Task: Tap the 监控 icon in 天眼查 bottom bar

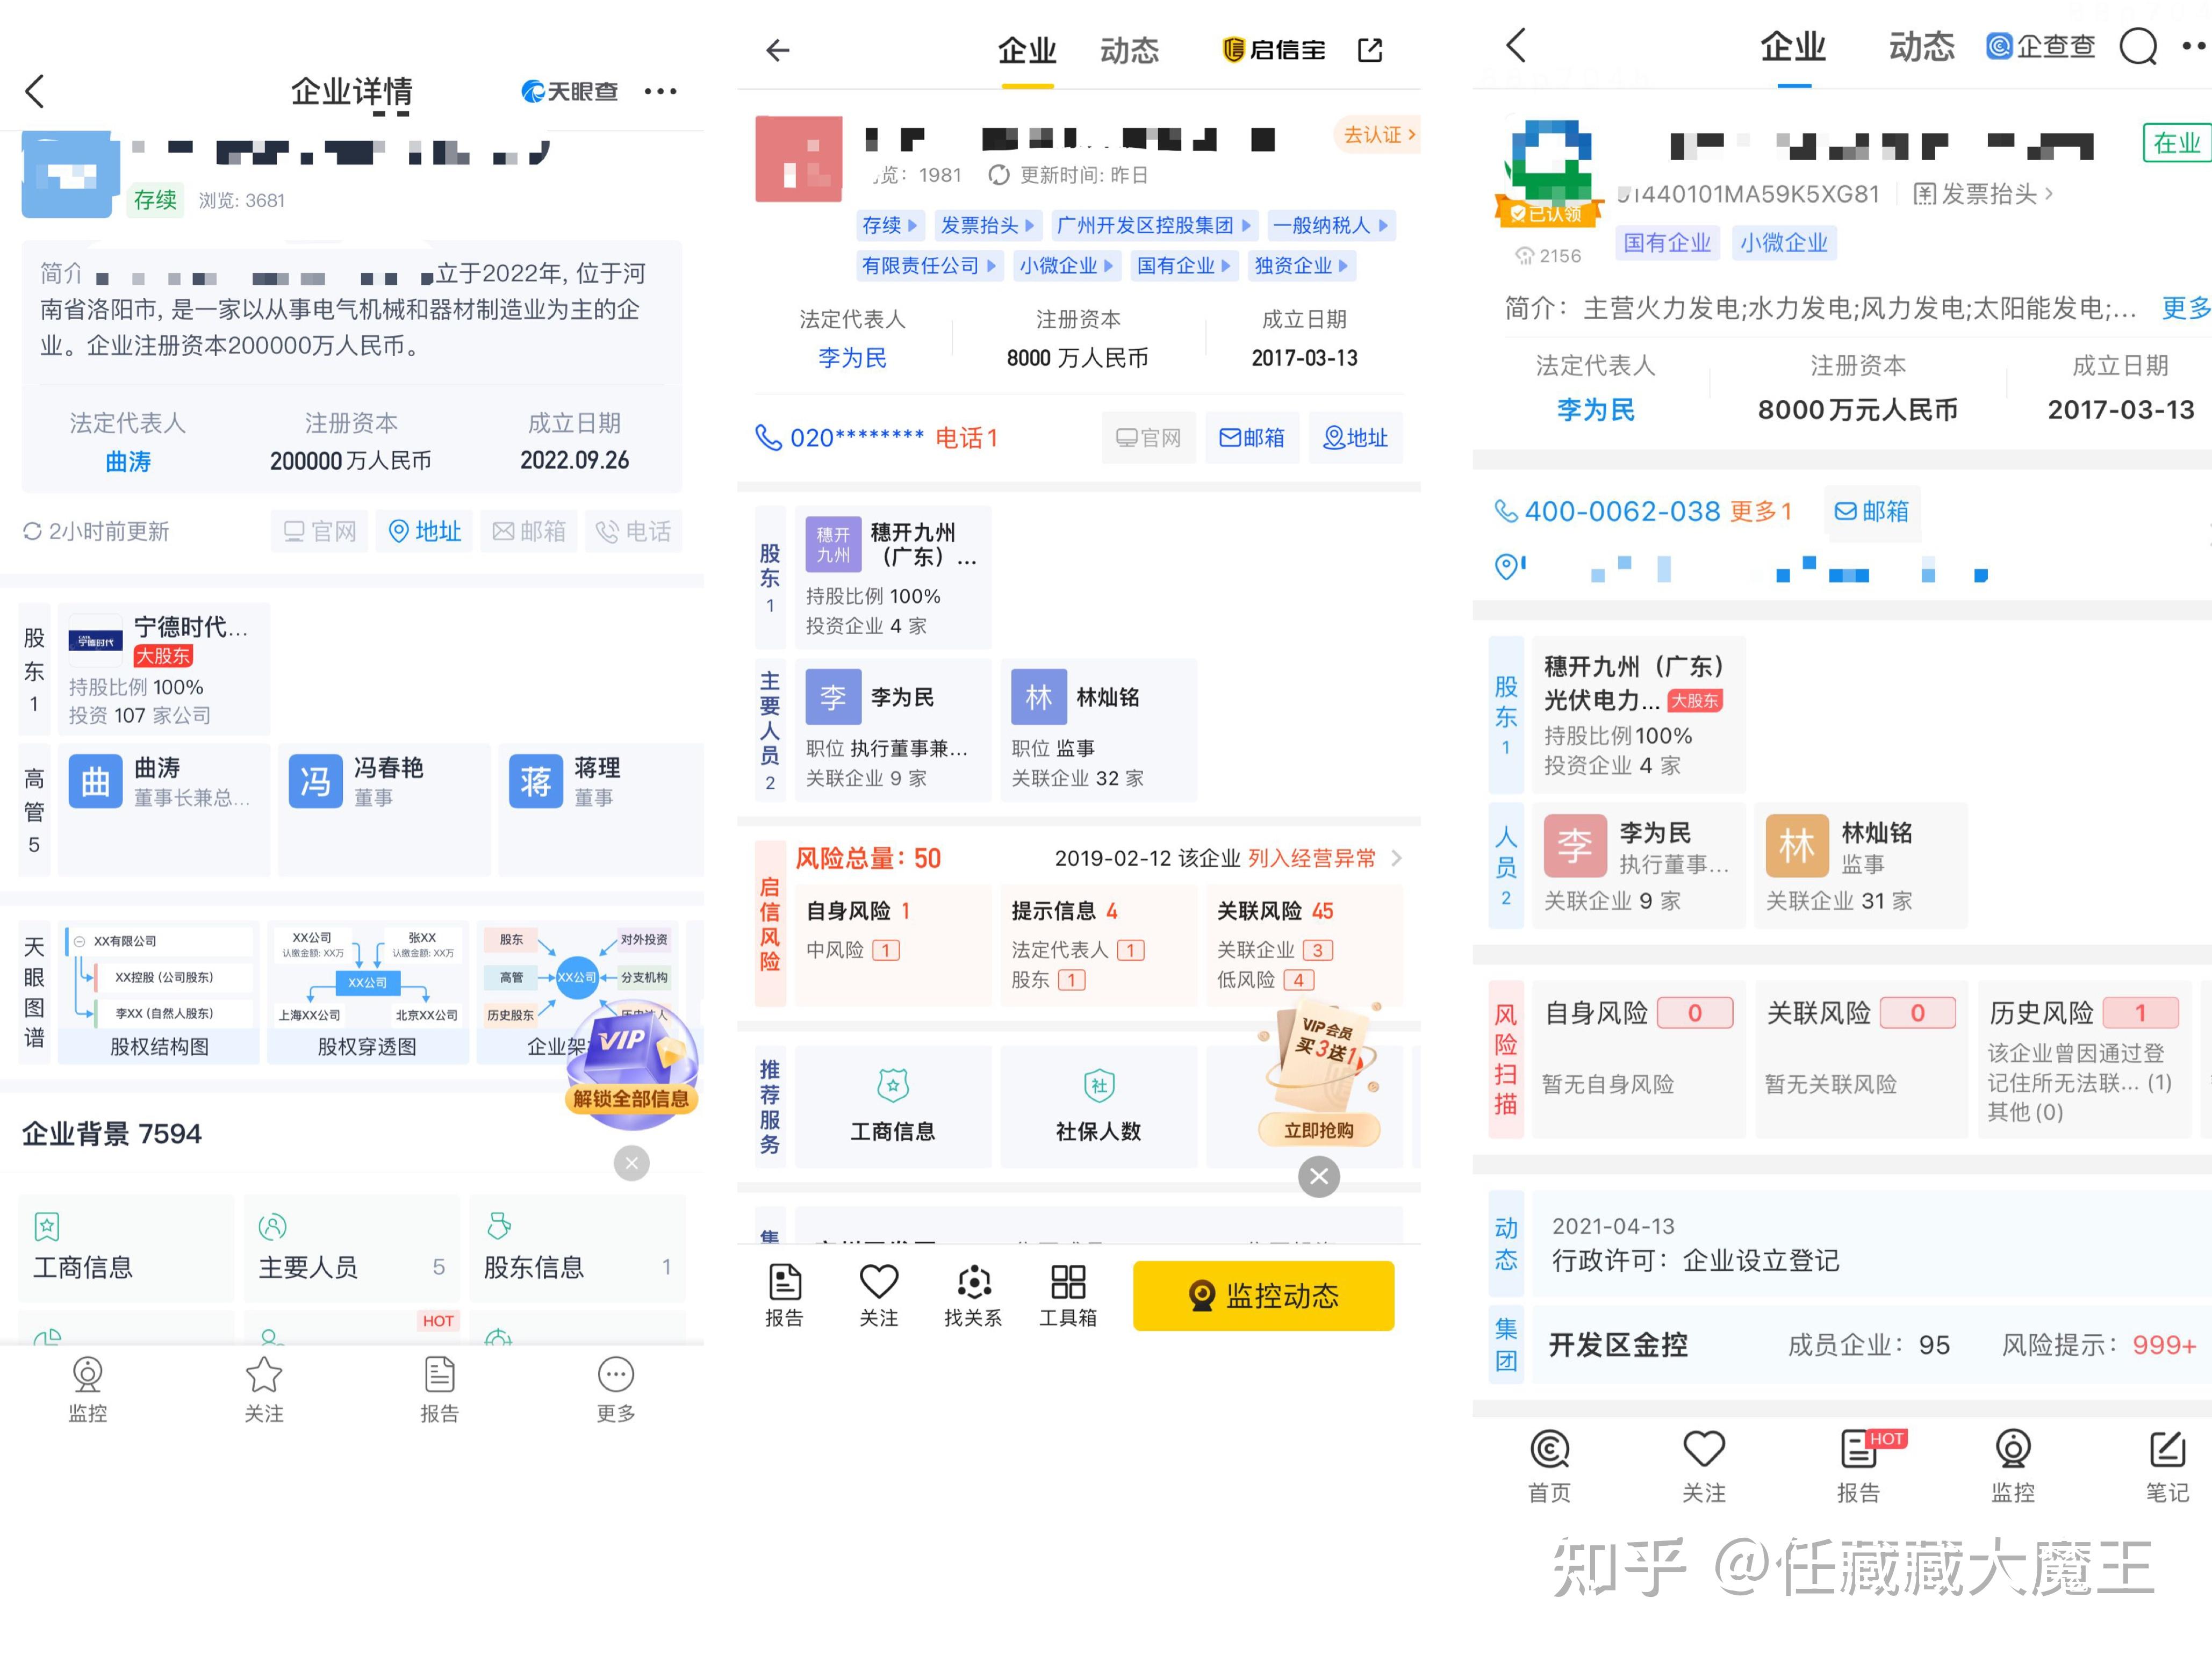Action: pos(87,1390)
